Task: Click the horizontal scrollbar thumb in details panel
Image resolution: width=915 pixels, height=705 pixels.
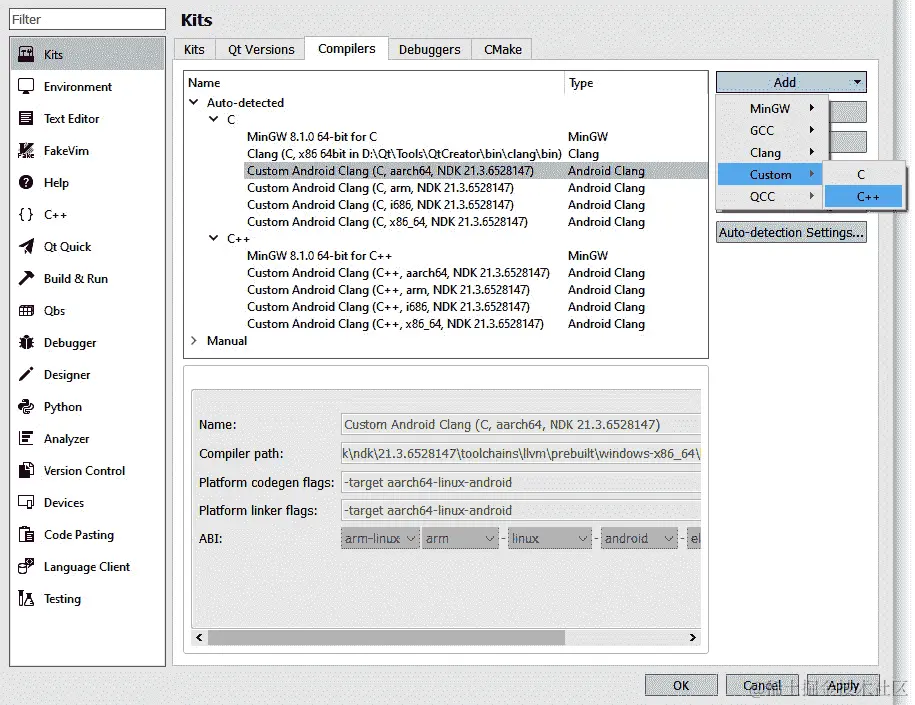Action: tap(386, 637)
